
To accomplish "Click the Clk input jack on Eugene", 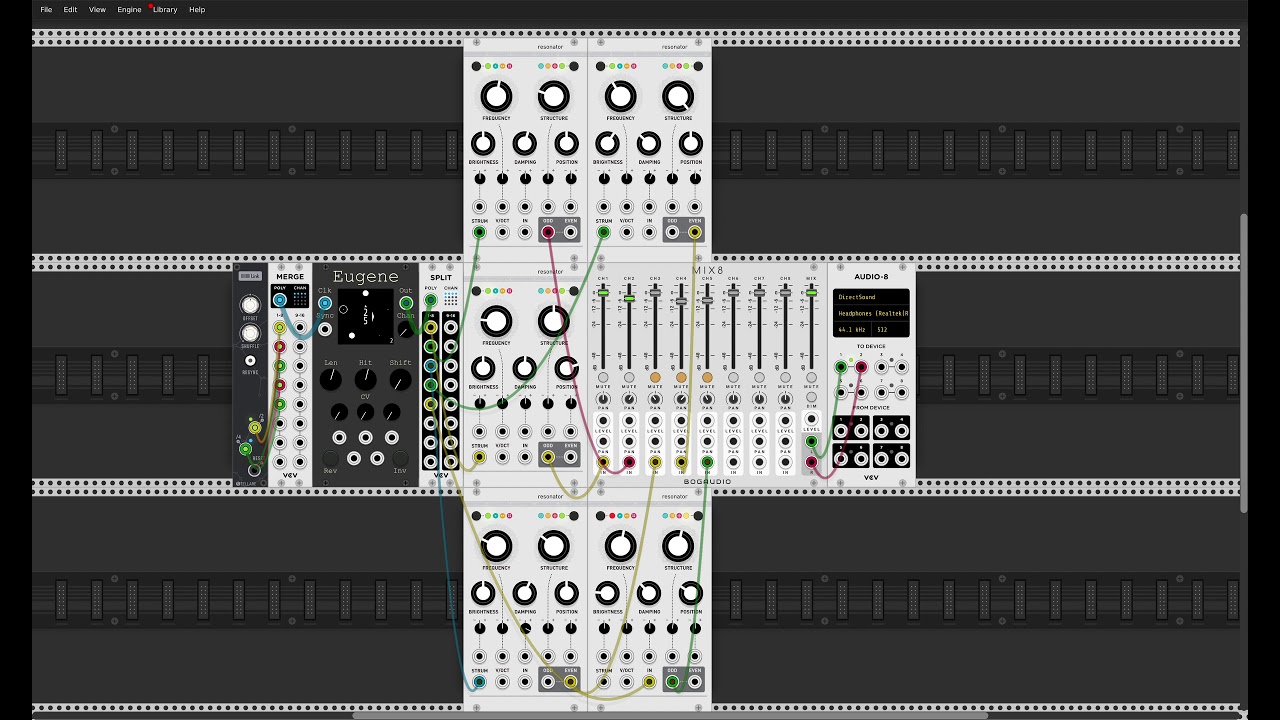I will [x=325, y=303].
